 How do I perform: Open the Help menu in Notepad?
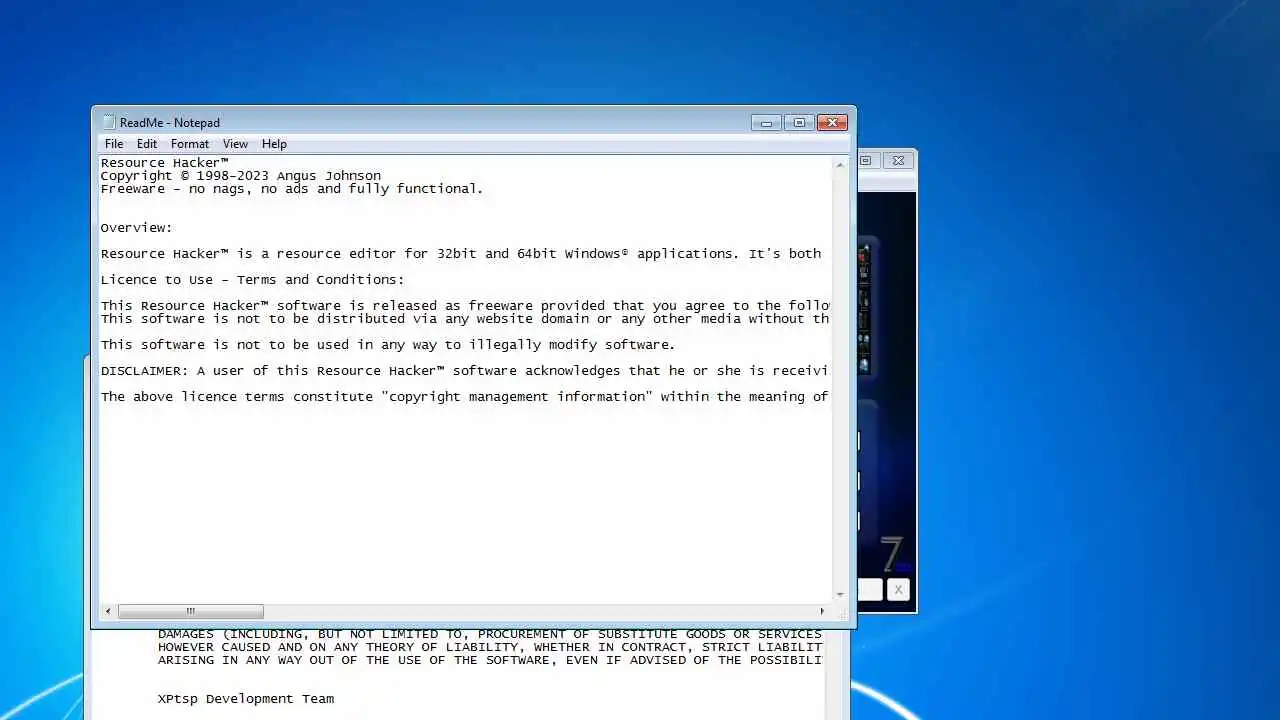274,144
